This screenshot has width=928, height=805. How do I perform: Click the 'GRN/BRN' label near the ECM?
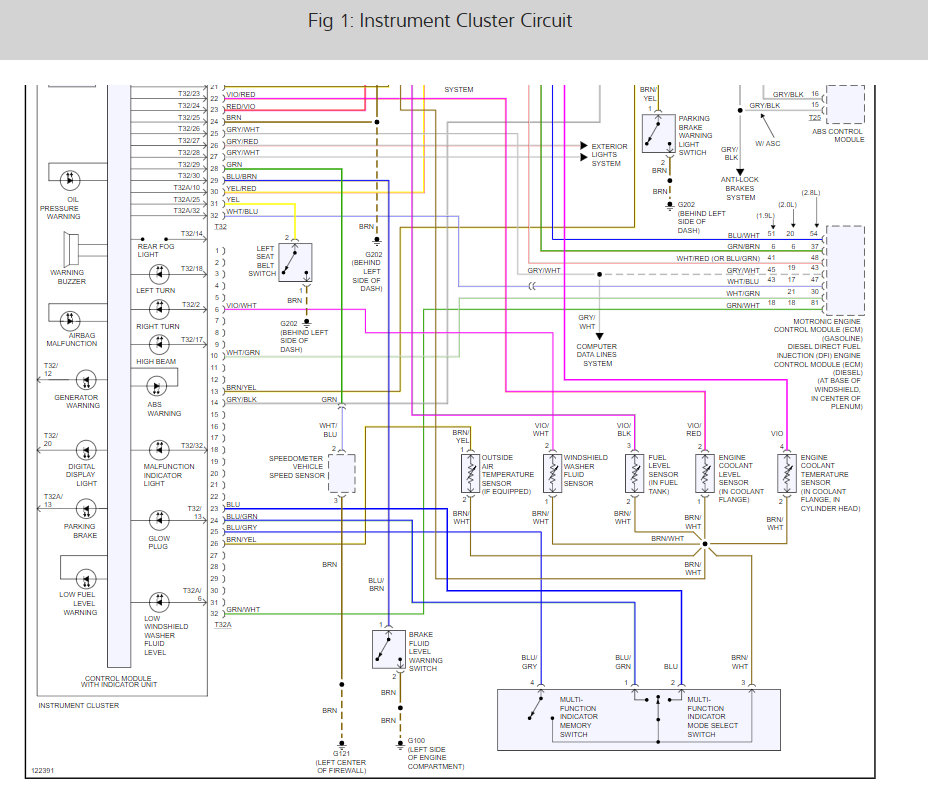[743, 247]
